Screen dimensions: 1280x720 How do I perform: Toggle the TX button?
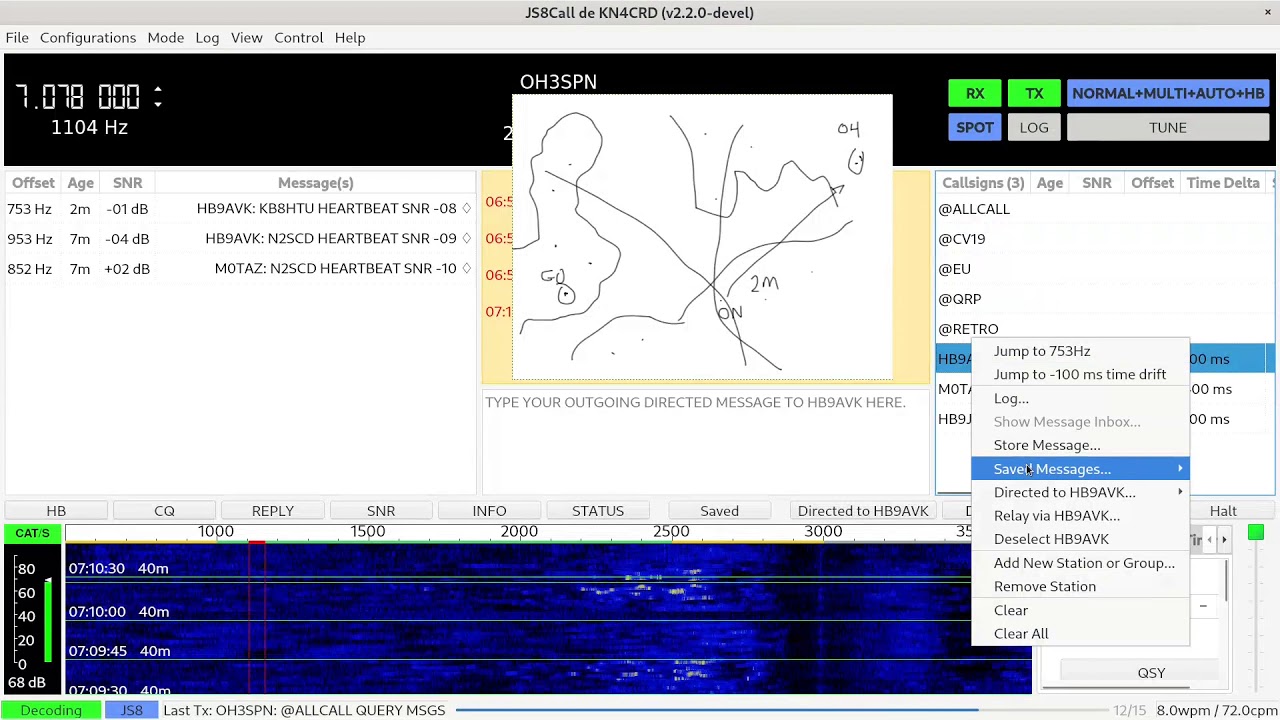click(1034, 93)
